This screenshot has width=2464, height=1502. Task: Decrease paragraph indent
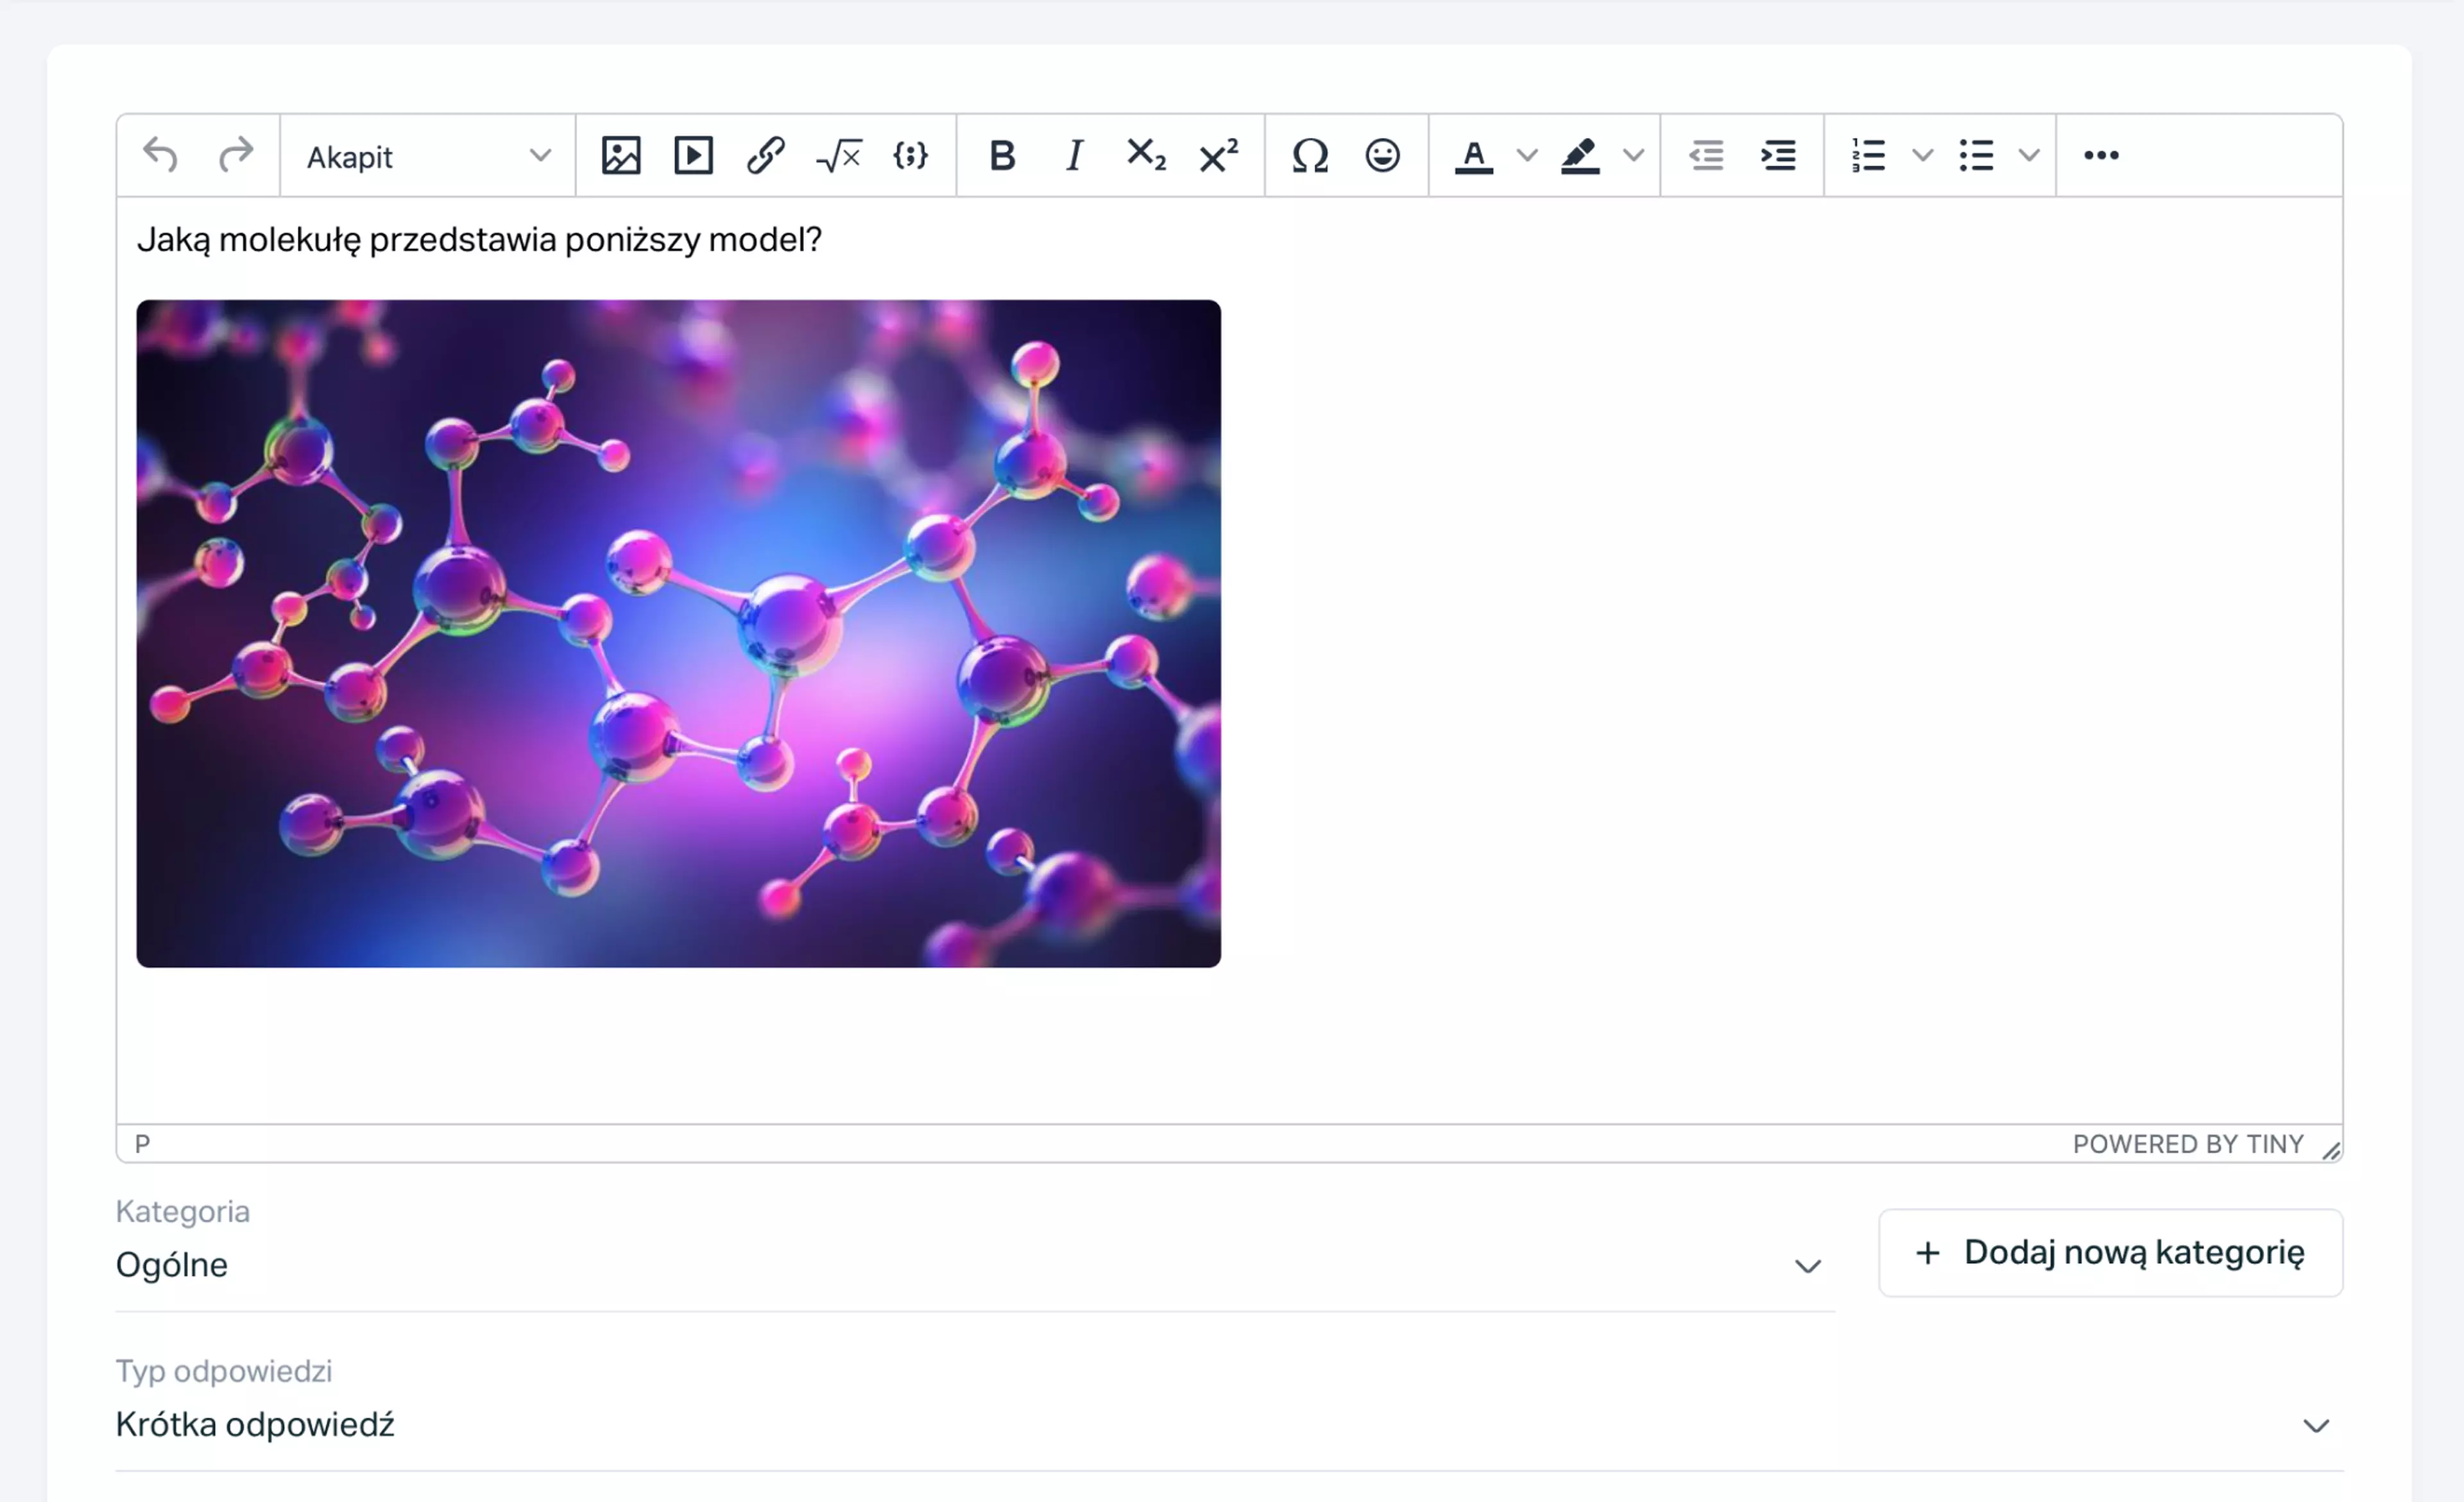[x=1706, y=156]
